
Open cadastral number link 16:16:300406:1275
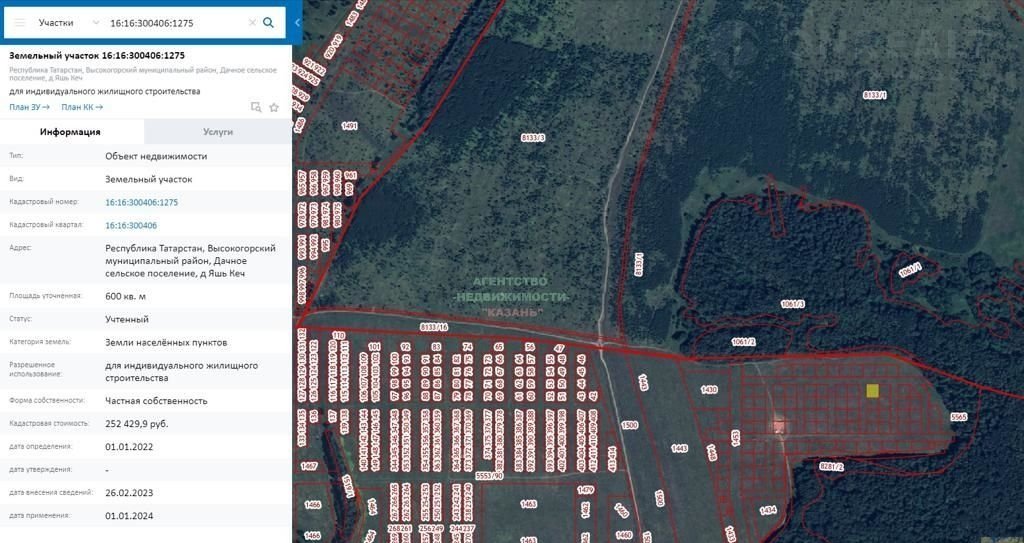tap(141, 202)
